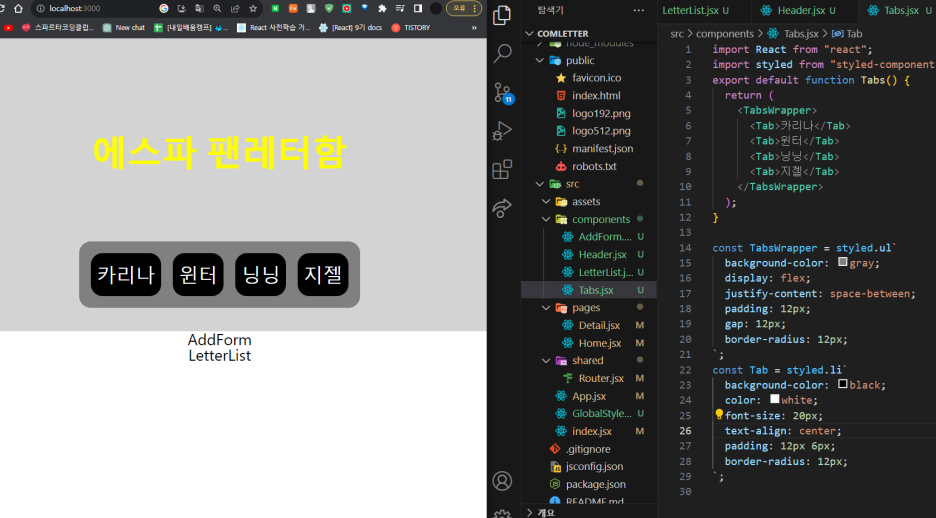Toggle Chrome side panel icon
The width and height of the screenshot is (936, 518).
(418, 8)
